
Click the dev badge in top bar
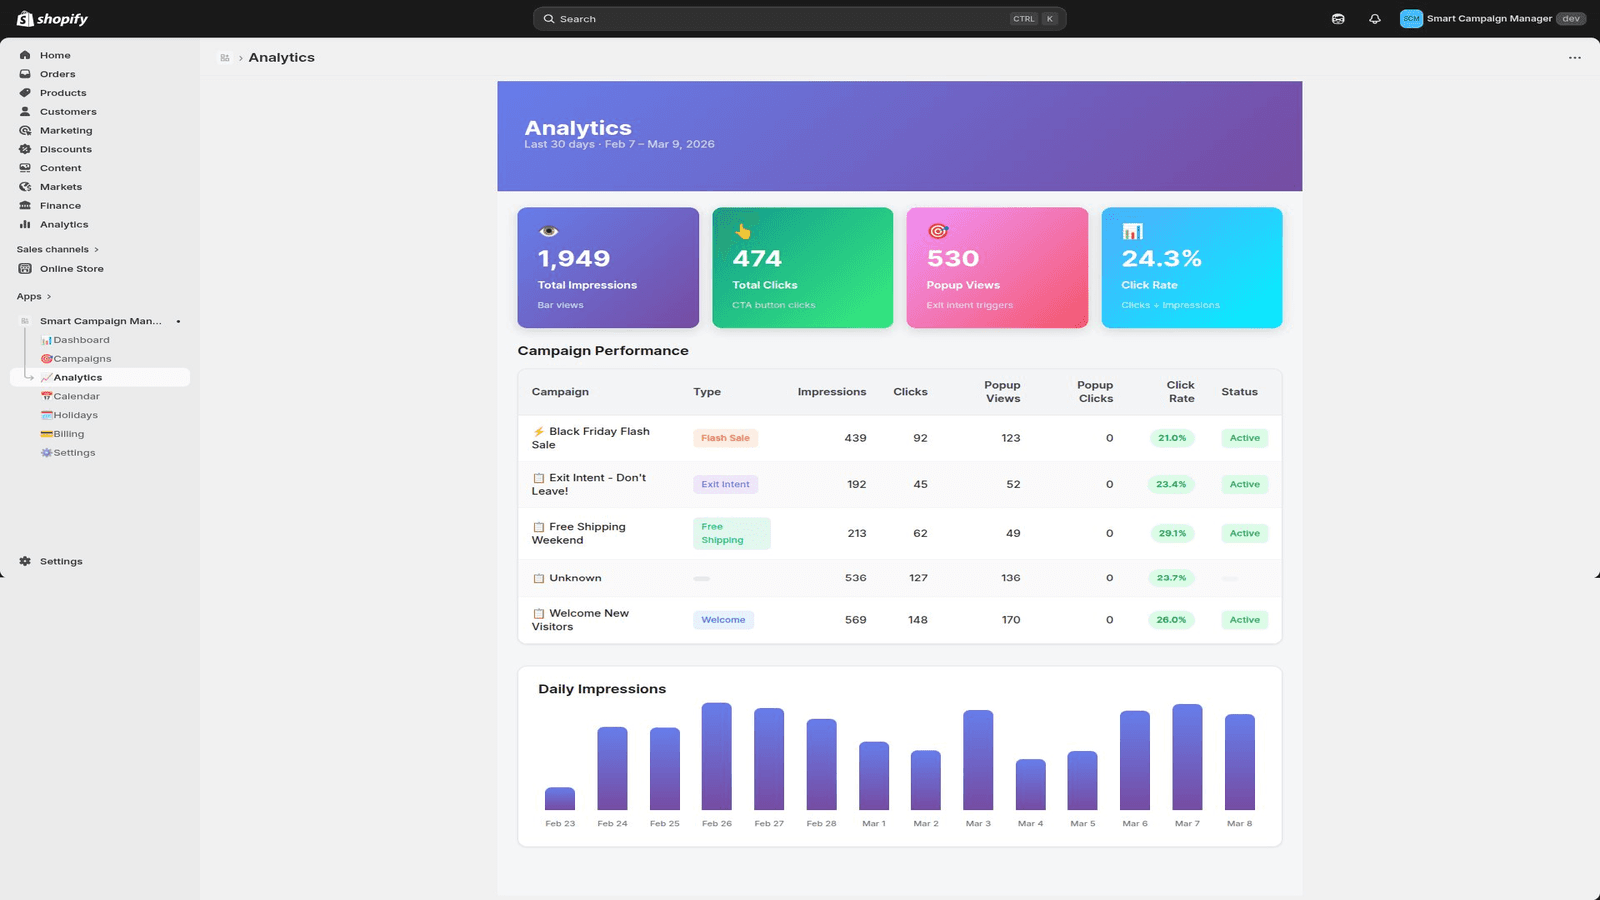1571,19
